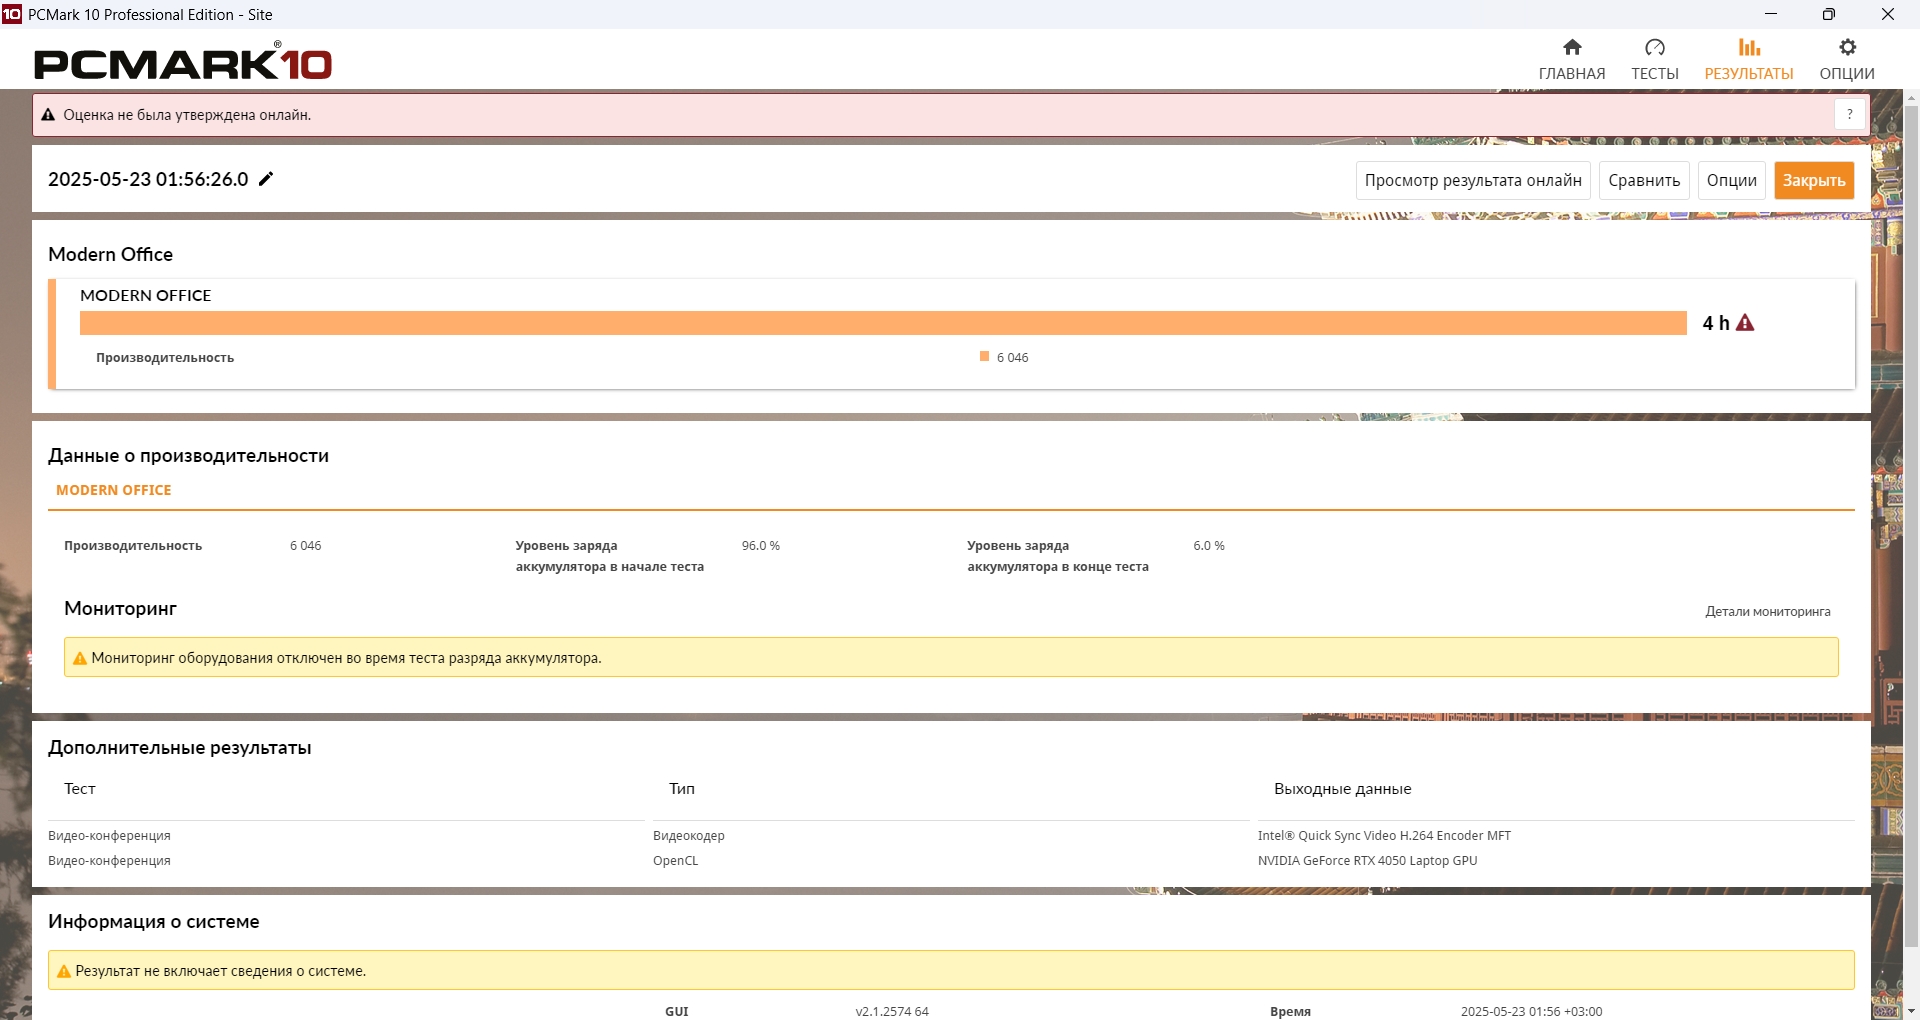
Task: Click the Данные о производительности heading
Action: pos(189,456)
